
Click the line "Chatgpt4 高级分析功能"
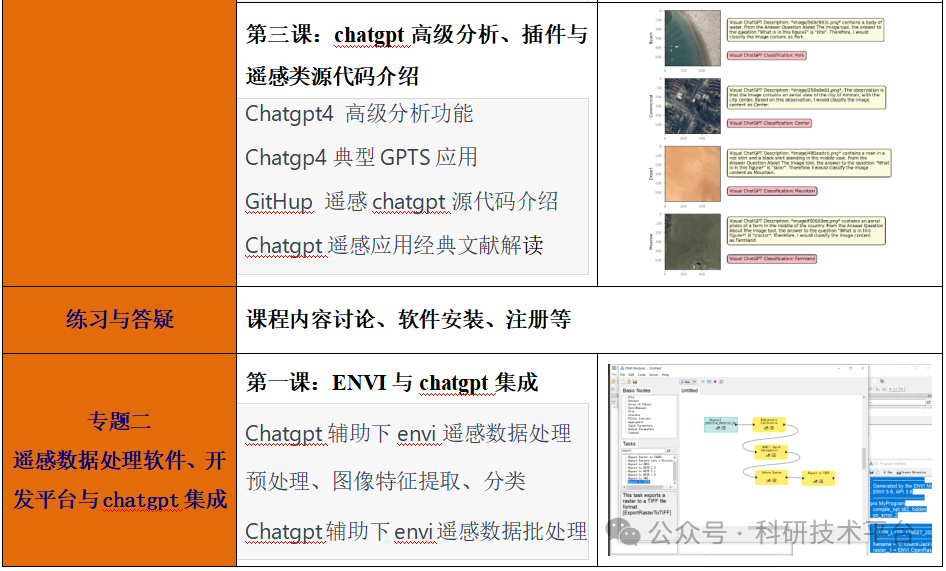(x=359, y=113)
